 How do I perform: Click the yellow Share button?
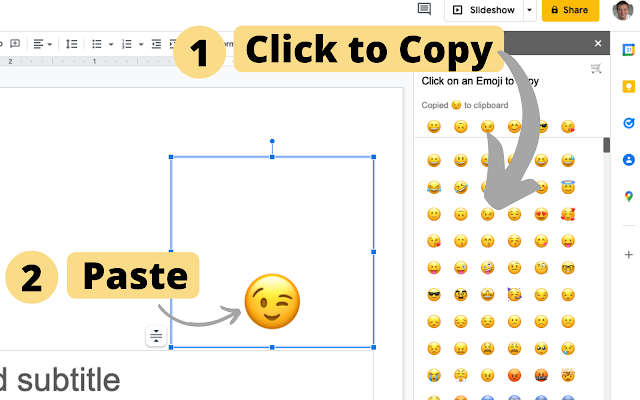pos(570,10)
